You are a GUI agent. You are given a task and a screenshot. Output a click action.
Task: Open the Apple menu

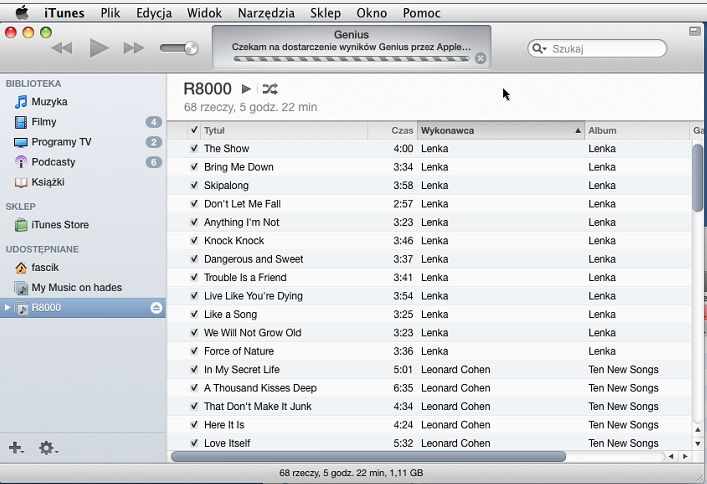22,13
